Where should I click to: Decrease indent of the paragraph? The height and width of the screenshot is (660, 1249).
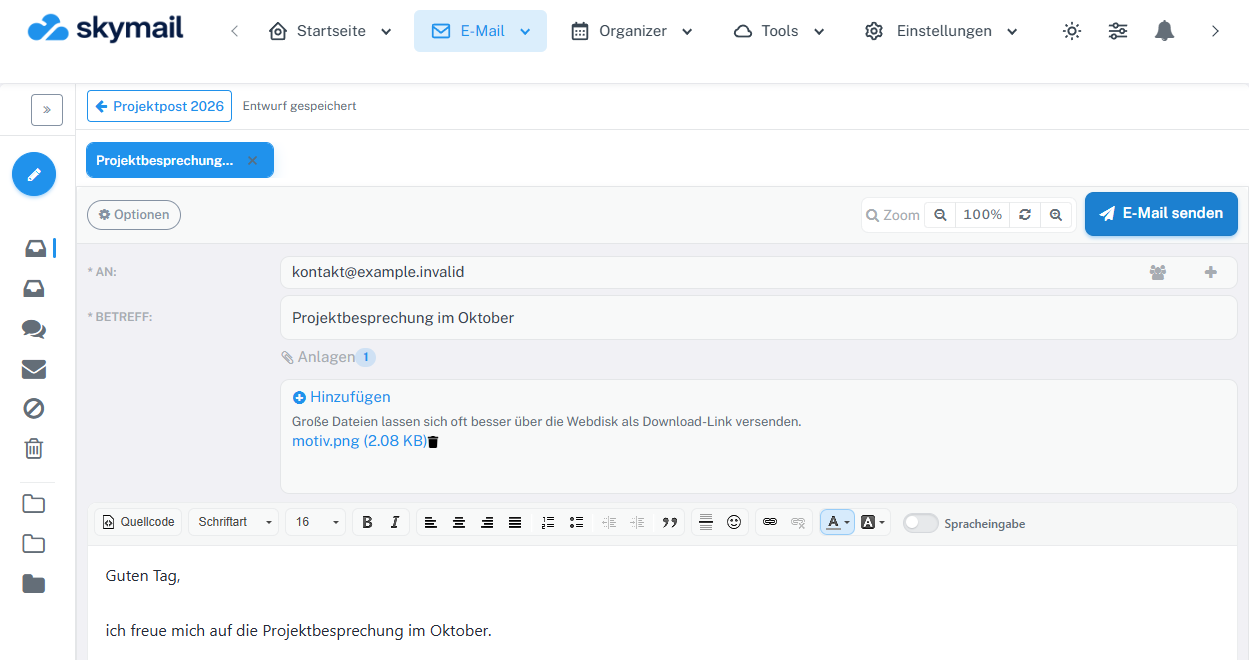pos(608,522)
